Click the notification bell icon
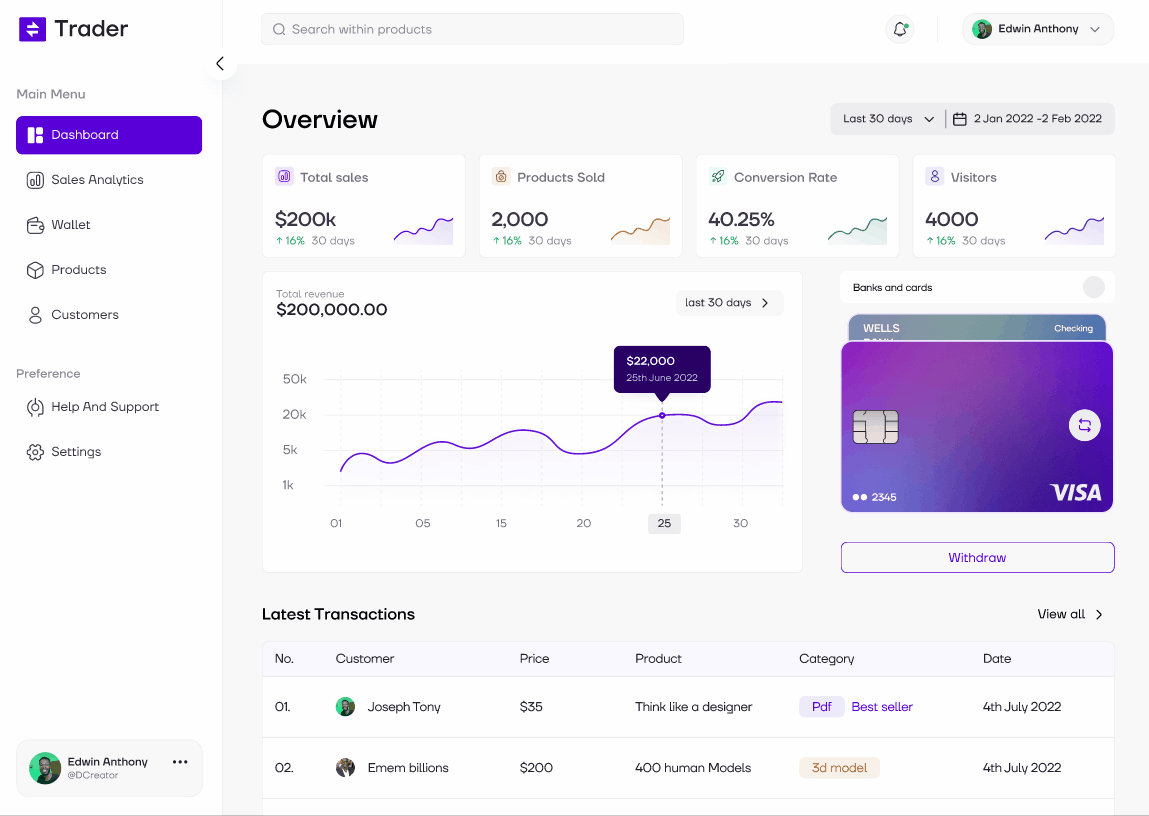Viewport: 1149px width, 816px height. tap(899, 29)
